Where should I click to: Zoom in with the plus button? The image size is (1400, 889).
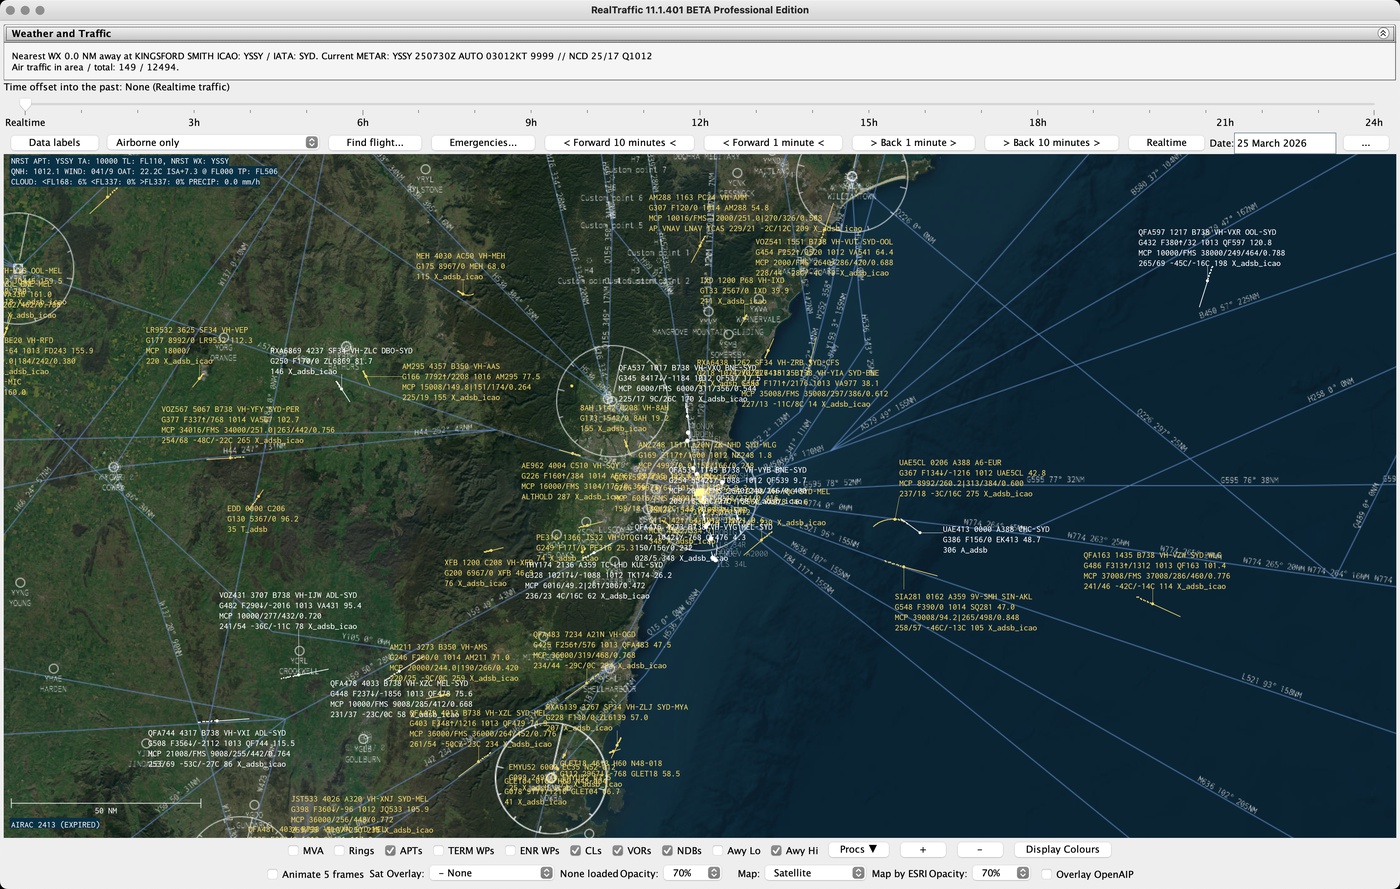[x=922, y=850]
